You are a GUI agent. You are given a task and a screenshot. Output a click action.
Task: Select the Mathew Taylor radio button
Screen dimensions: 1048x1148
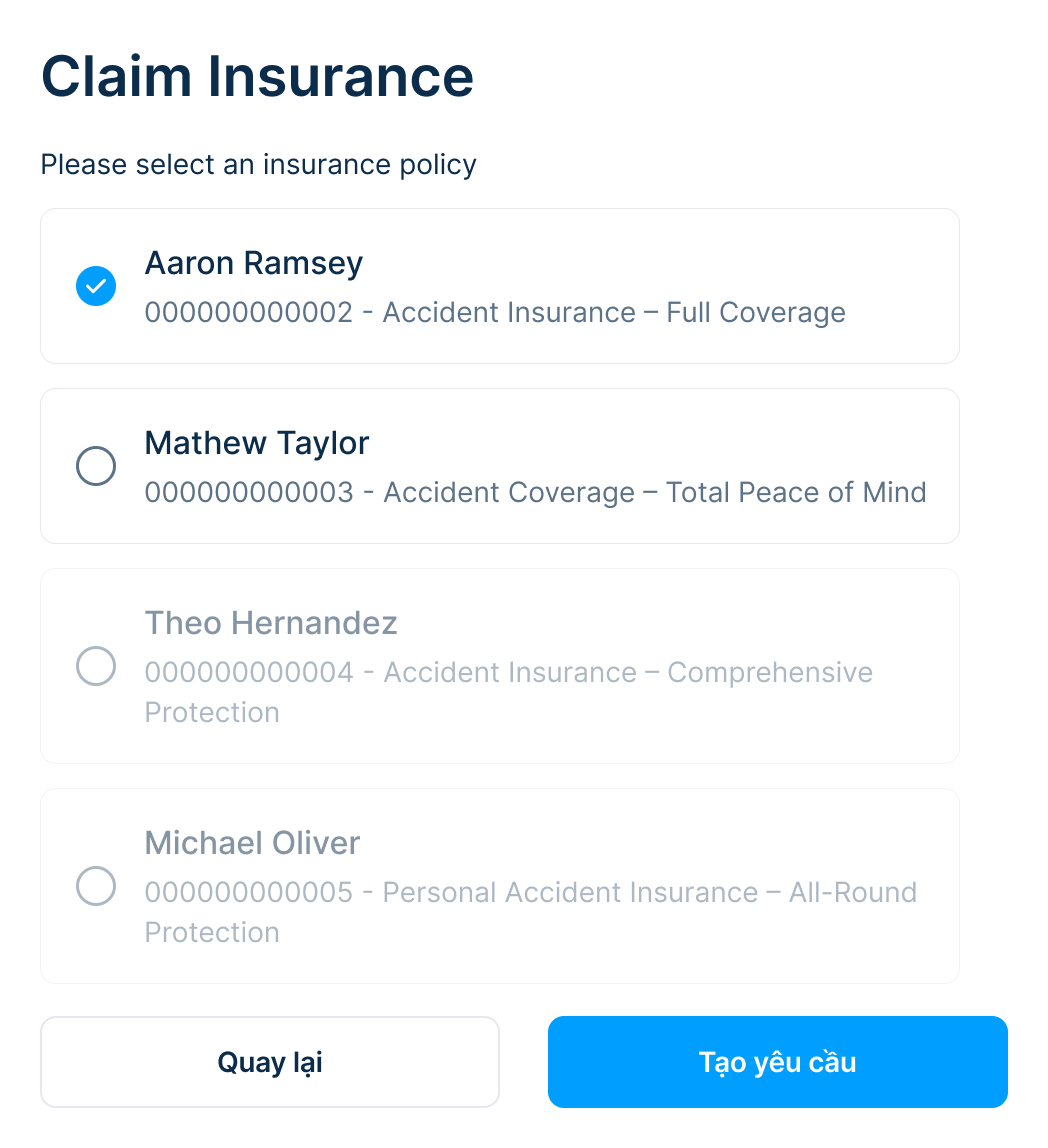click(96, 466)
